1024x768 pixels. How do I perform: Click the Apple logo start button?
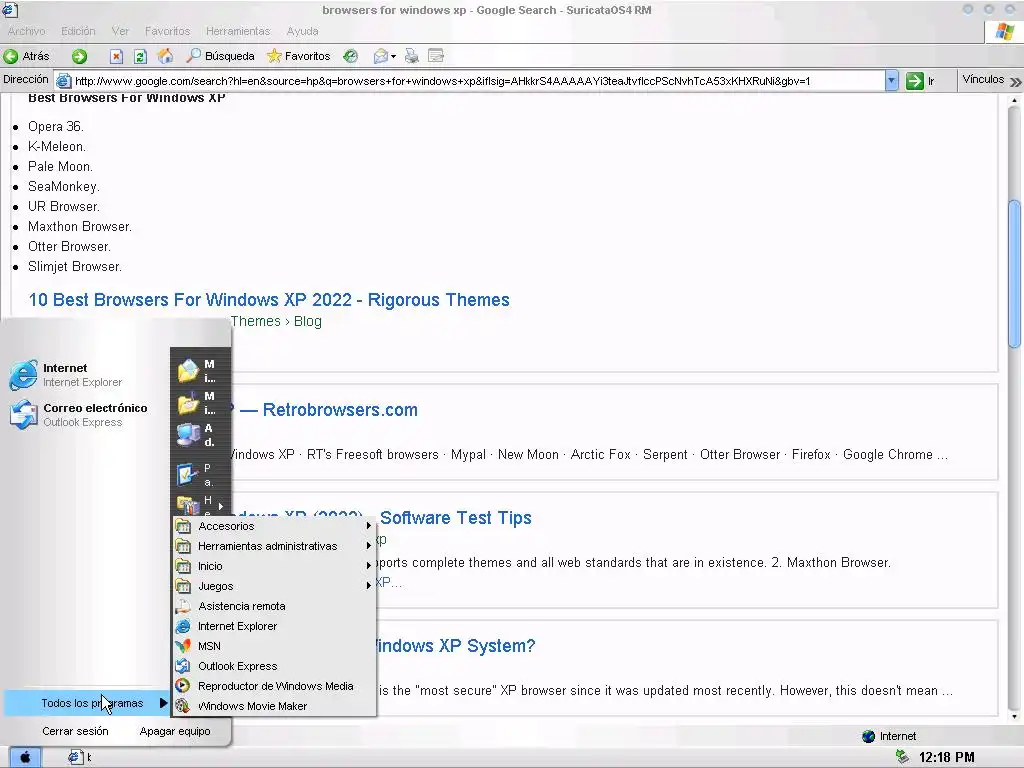[x=25, y=758]
